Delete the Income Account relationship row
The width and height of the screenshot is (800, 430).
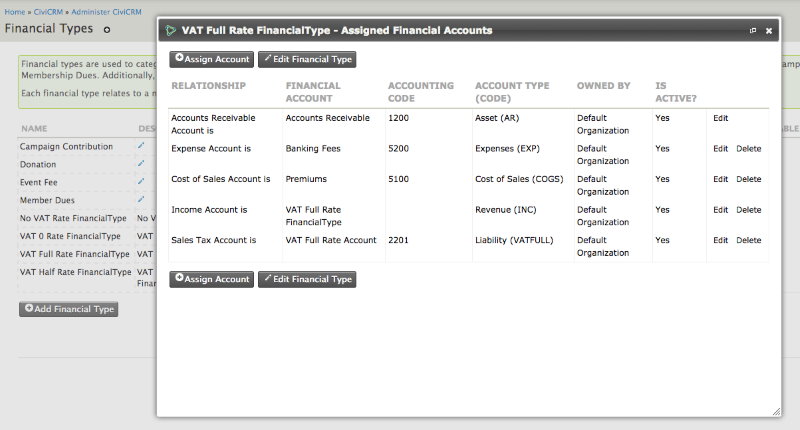click(748, 210)
